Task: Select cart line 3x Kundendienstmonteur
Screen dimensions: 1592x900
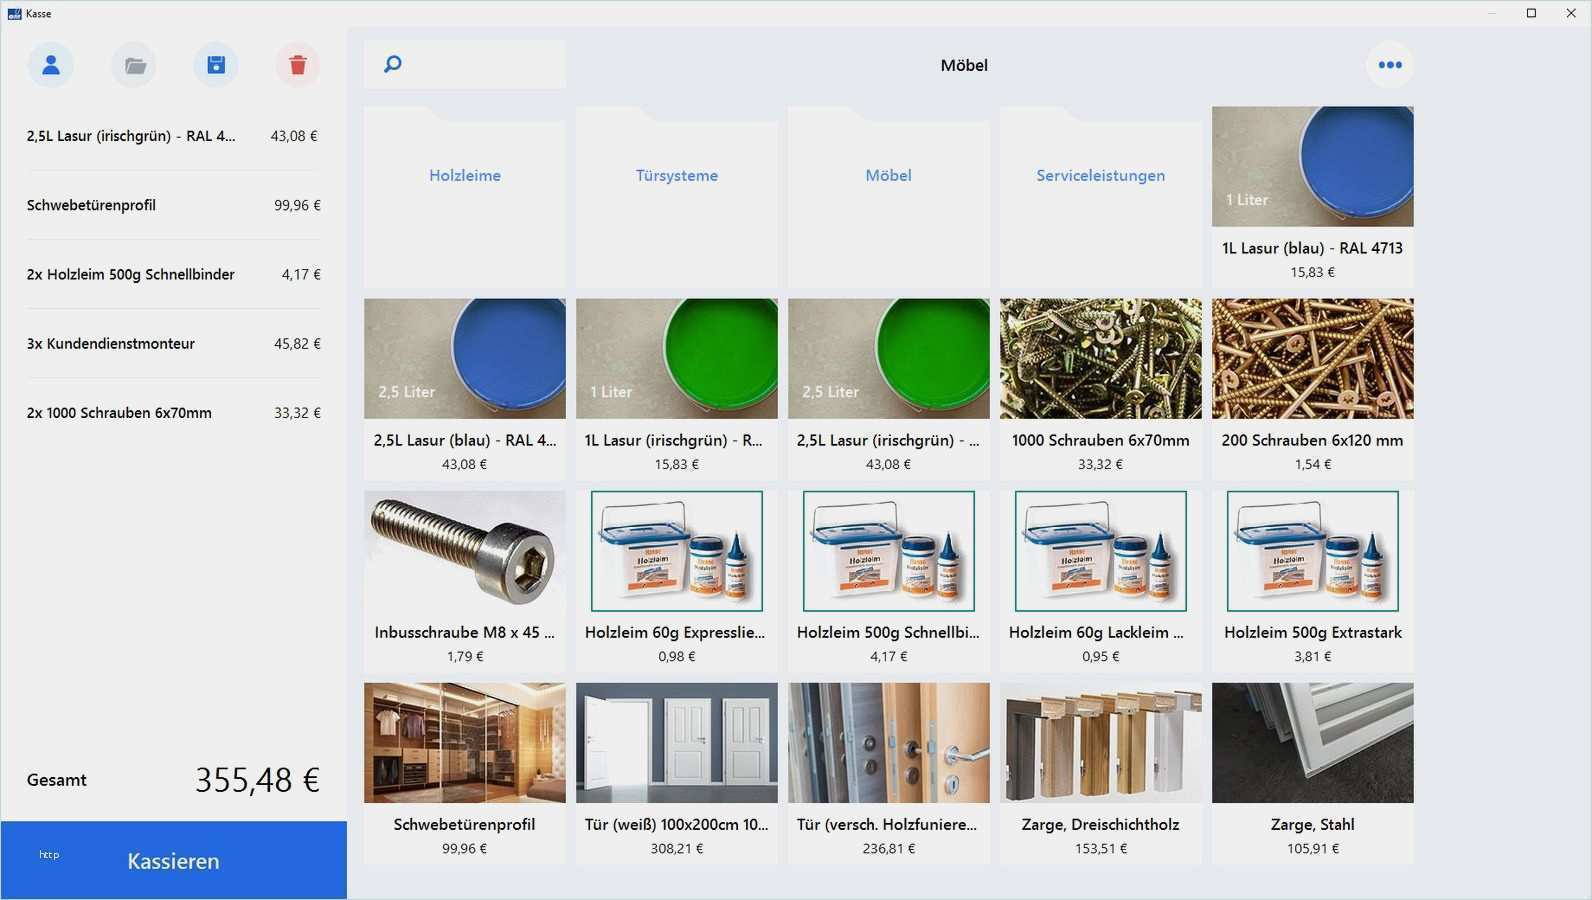Action: point(174,343)
